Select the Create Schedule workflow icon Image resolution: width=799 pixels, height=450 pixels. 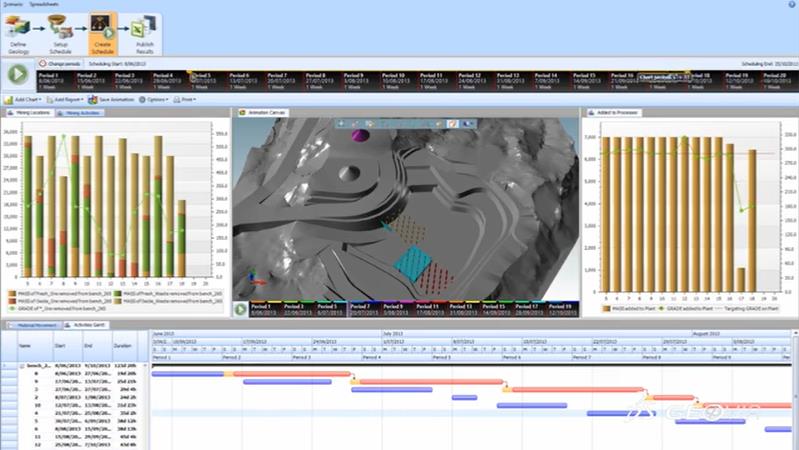(102, 34)
